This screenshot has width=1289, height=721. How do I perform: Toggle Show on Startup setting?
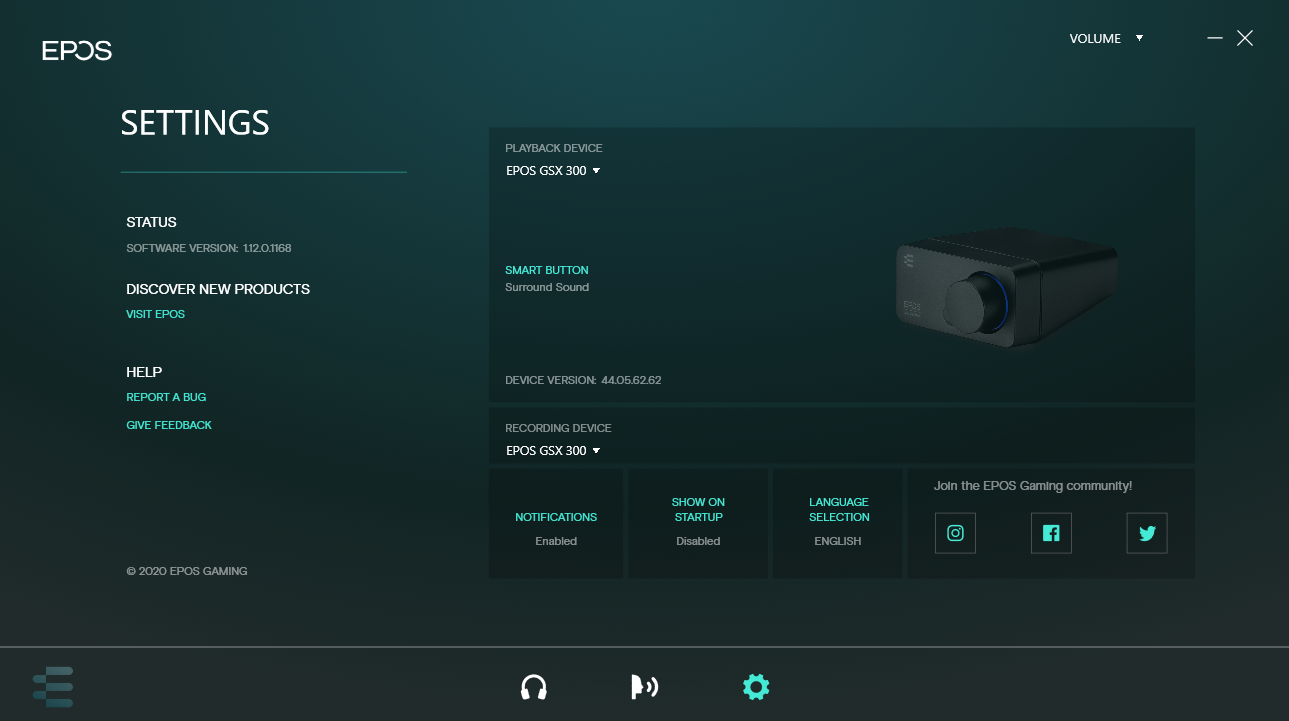[698, 523]
